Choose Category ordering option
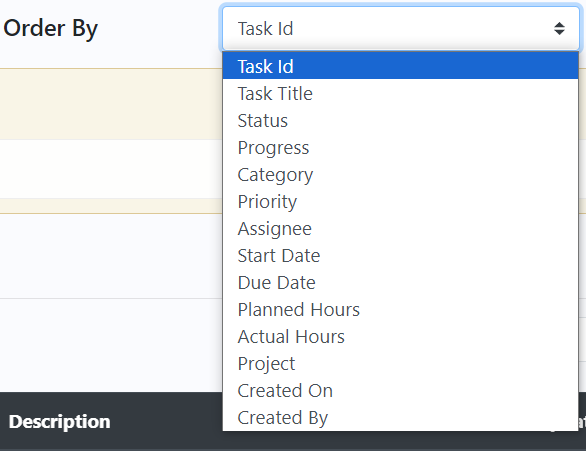The height and width of the screenshot is (451, 586). tap(400, 174)
